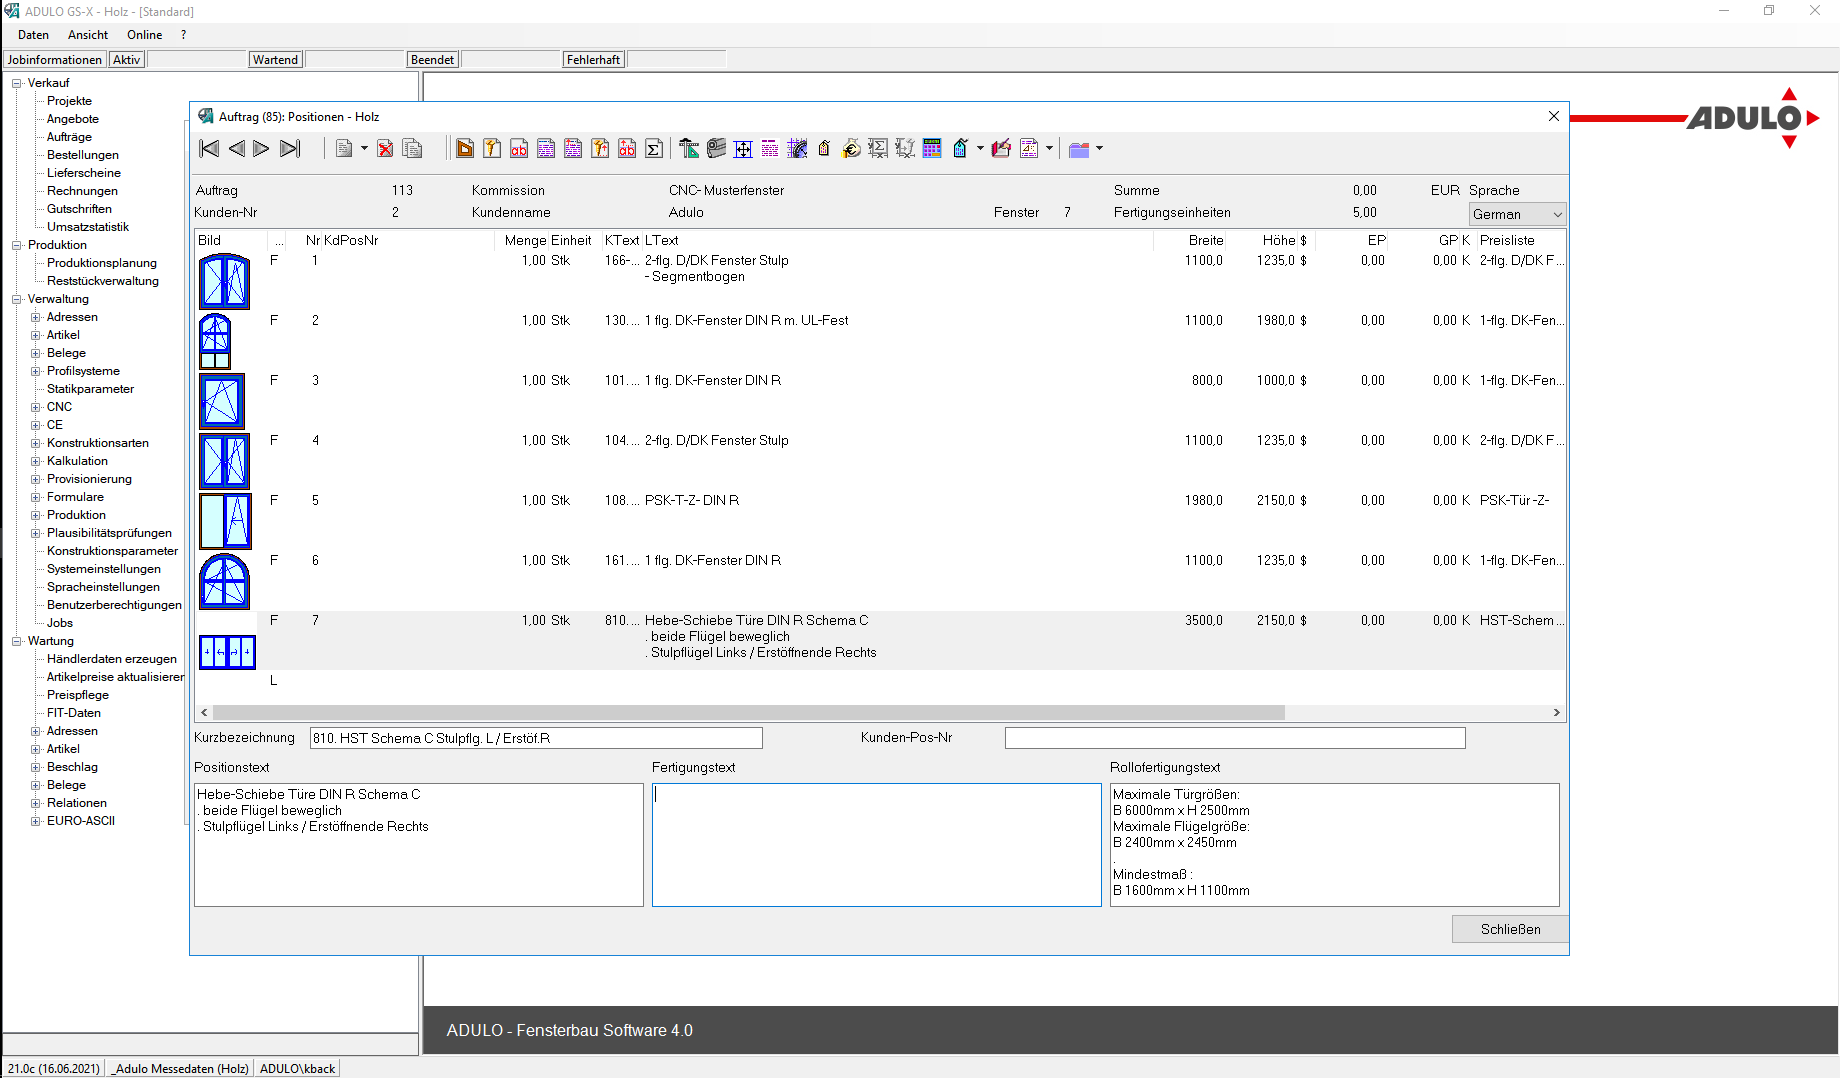Open the Sprache German language dropdown
The image size is (1840, 1078).
tap(1517, 214)
